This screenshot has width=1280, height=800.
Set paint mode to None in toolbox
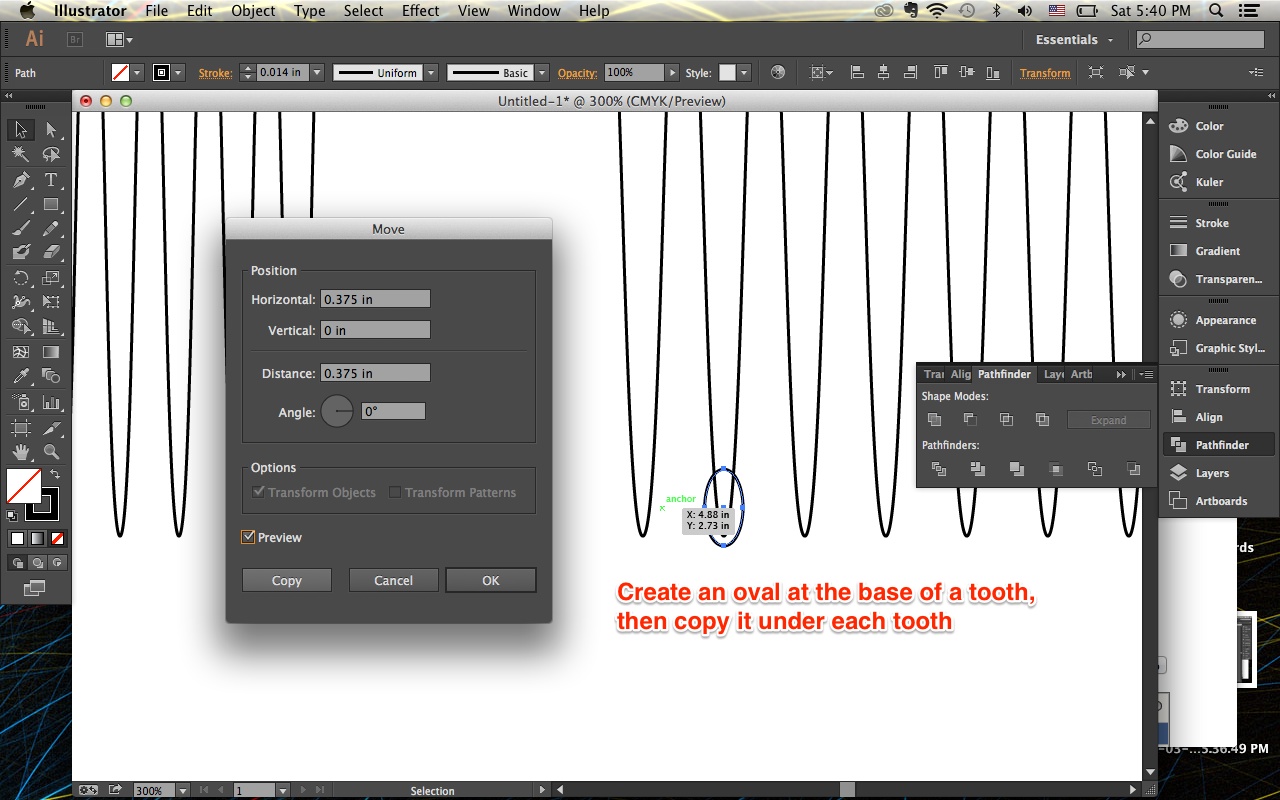coord(57,538)
